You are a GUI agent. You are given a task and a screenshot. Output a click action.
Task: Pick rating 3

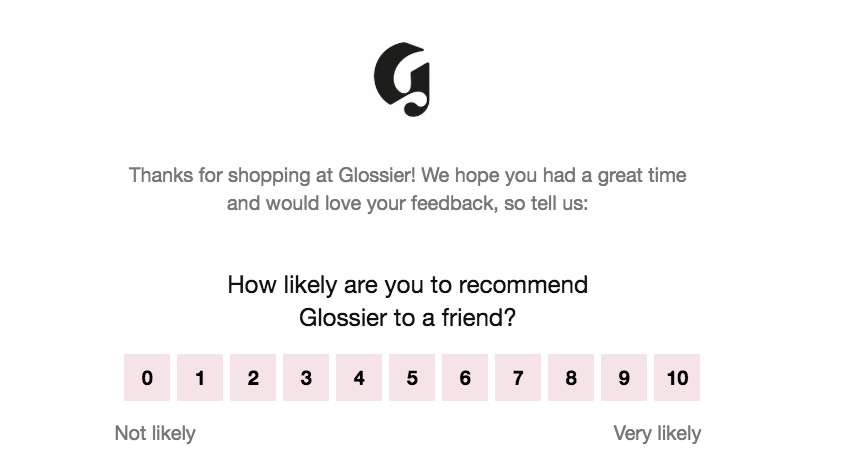(306, 378)
